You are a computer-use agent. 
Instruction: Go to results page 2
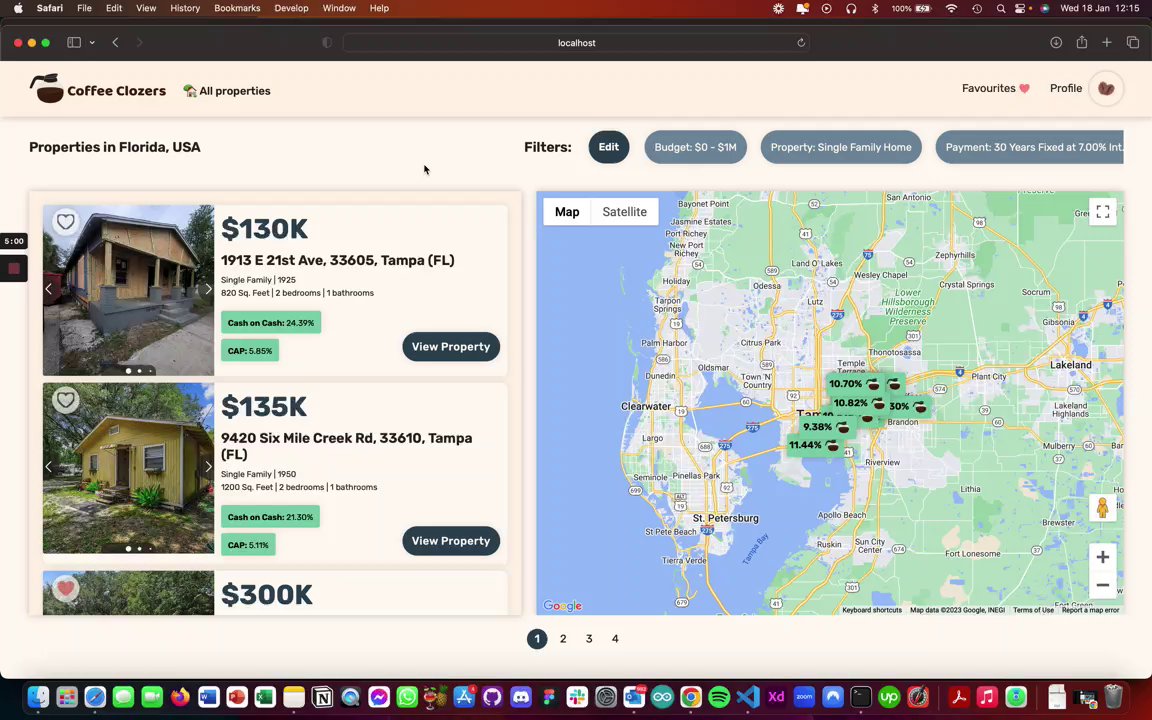[x=563, y=639]
